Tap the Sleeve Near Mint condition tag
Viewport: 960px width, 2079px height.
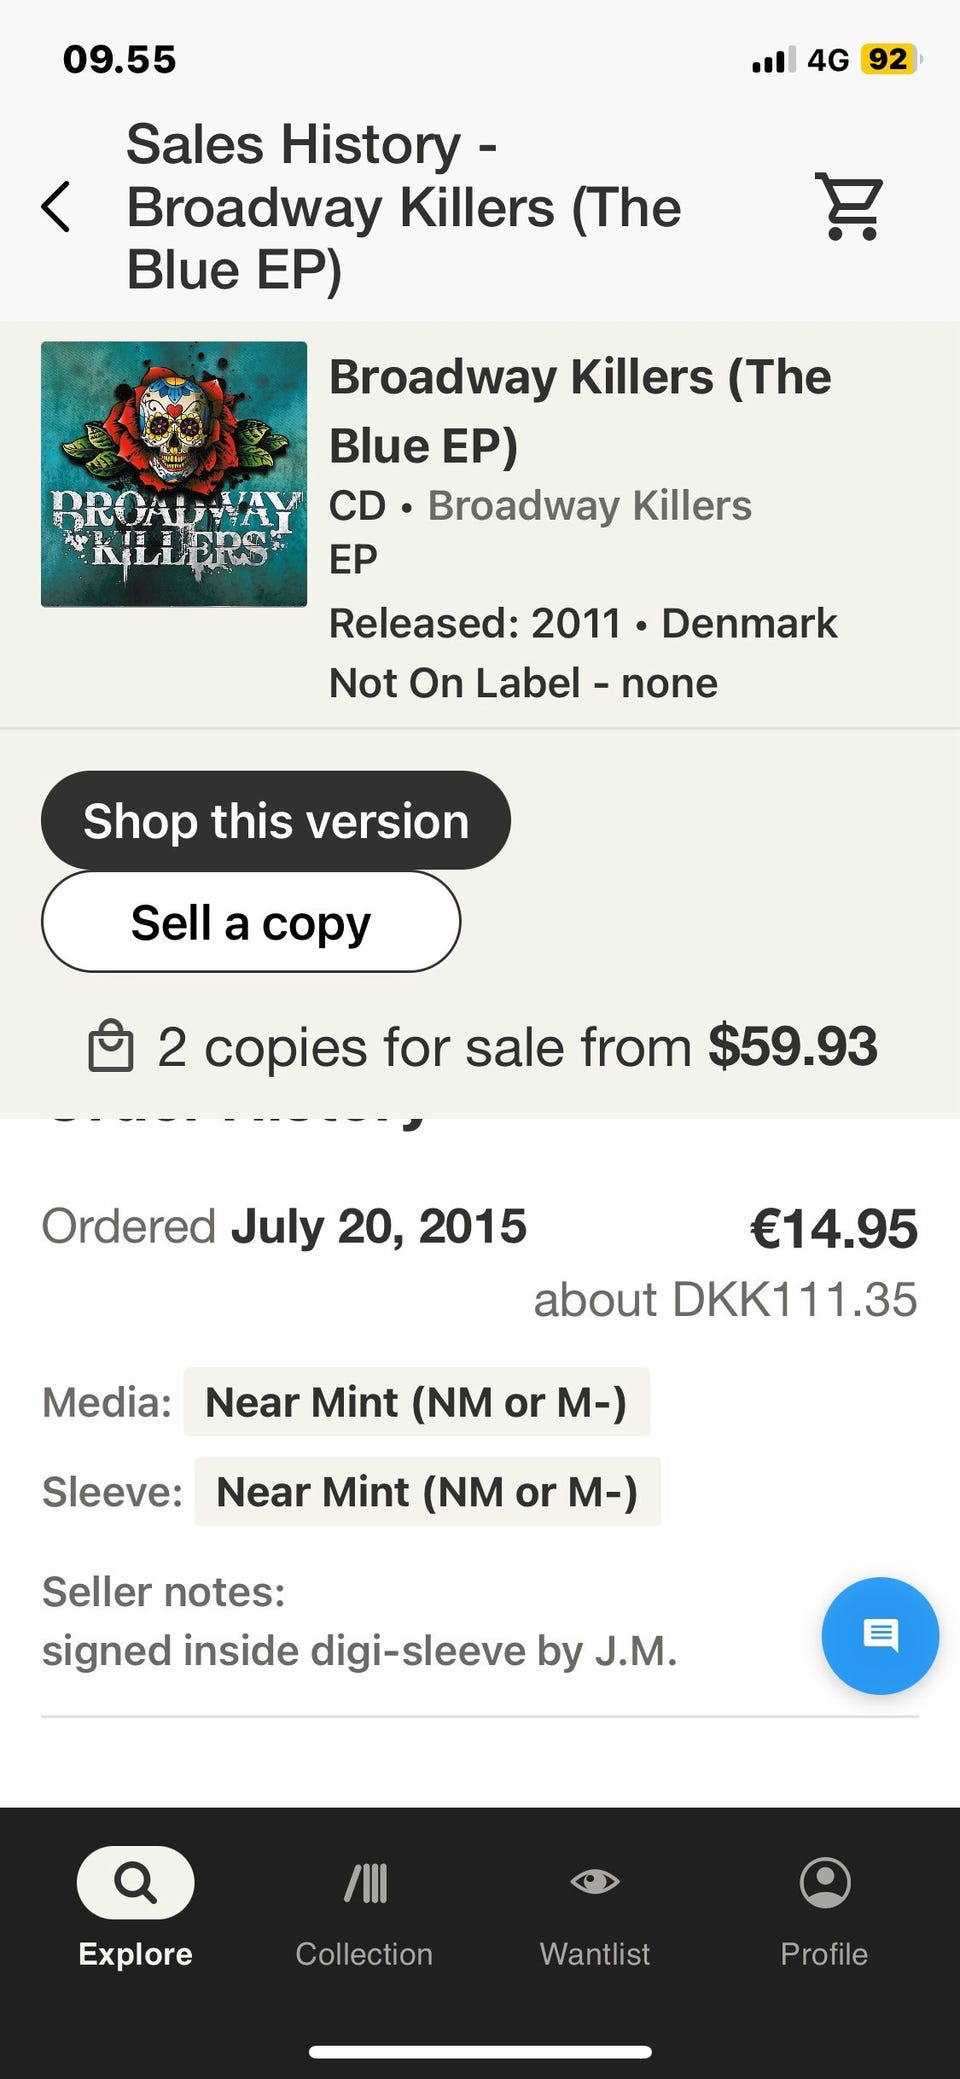click(x=427, y=1492)
